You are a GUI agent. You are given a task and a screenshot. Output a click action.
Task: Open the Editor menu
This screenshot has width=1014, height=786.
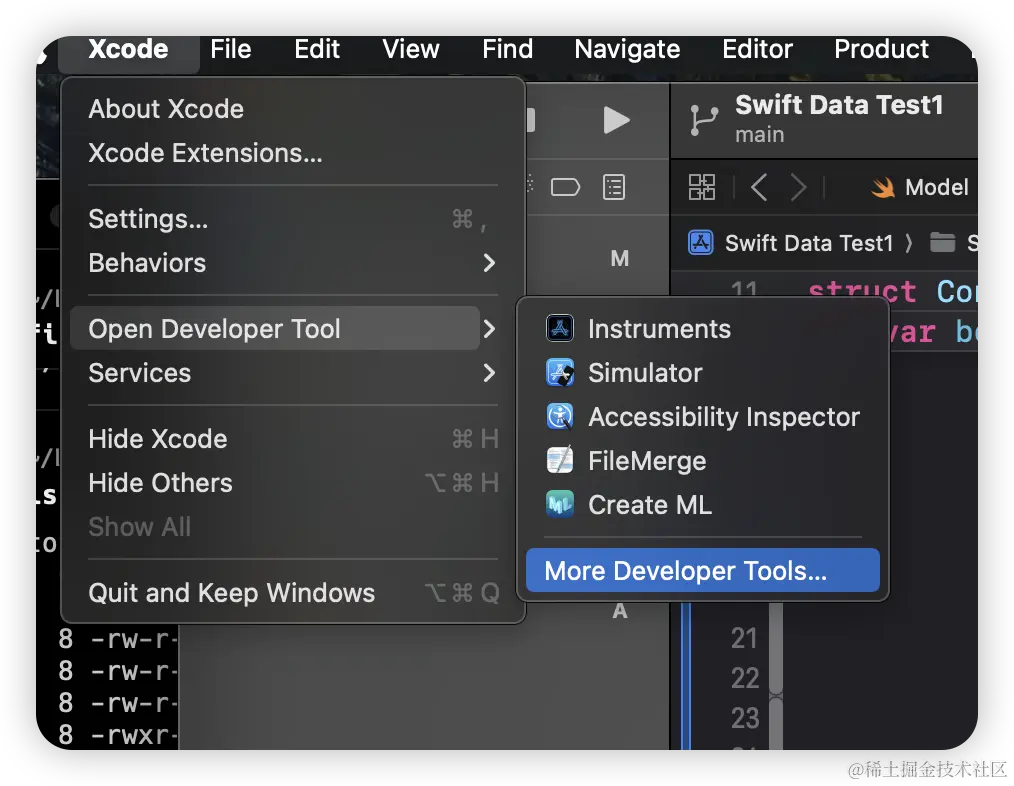pos(757,49)
